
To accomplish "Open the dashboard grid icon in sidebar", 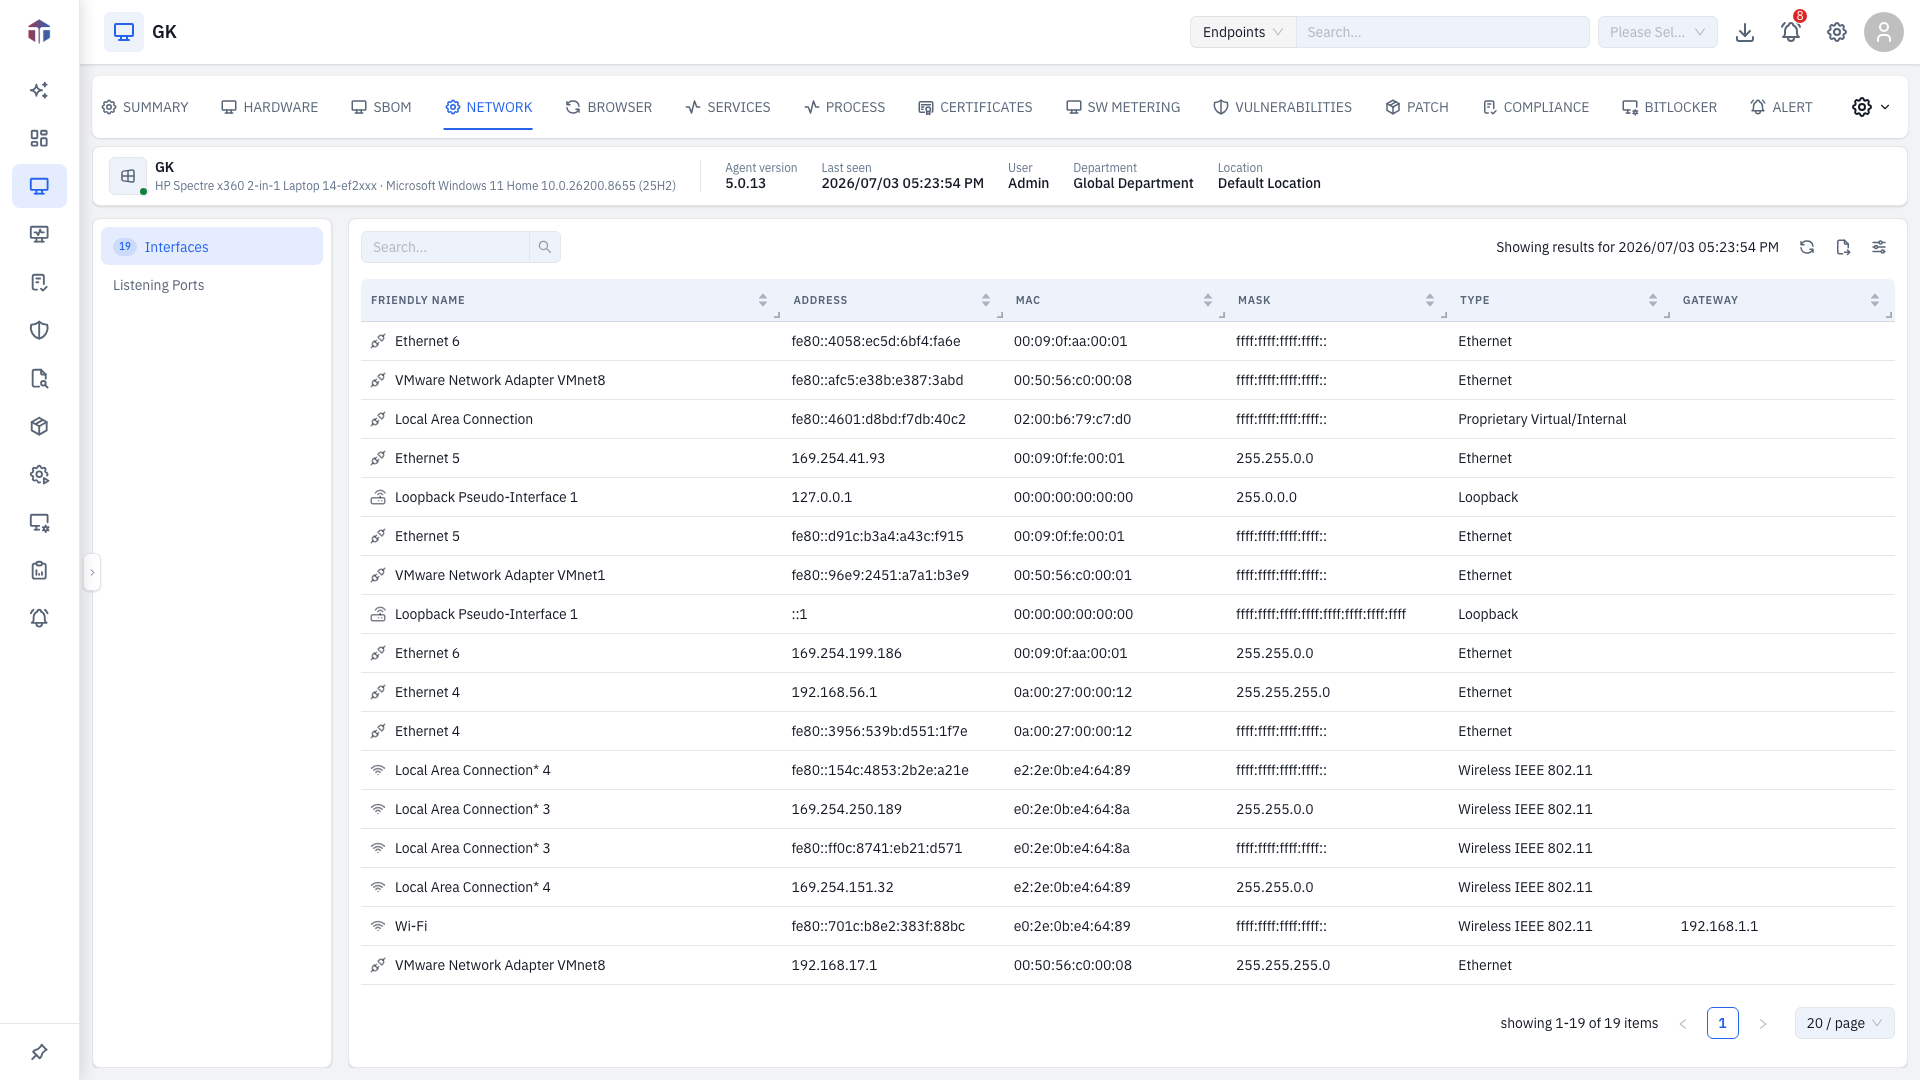I will click(39, 138).
